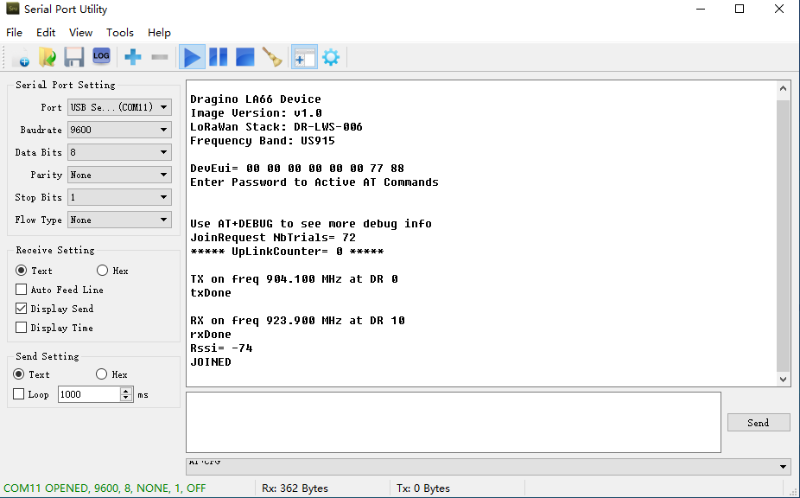The image size is (800, 498).
Task: Open the Stop Bits dropdown
Action: click(x=119, y=197)
